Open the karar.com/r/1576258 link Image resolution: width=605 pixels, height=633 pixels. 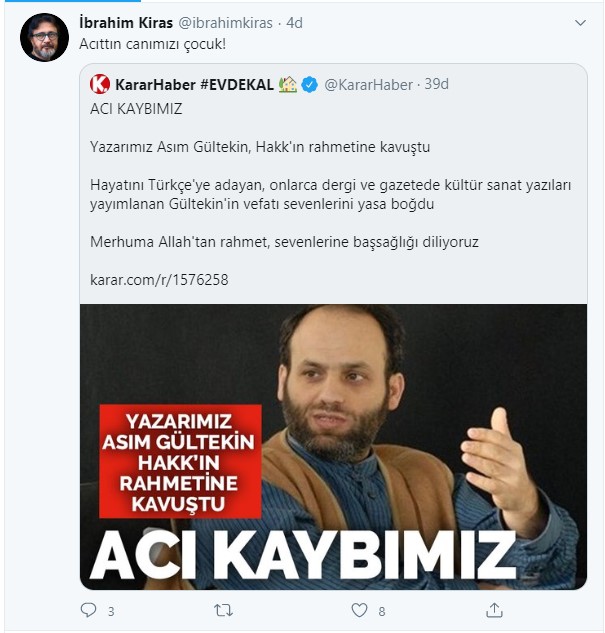click(x=159, y=280)
